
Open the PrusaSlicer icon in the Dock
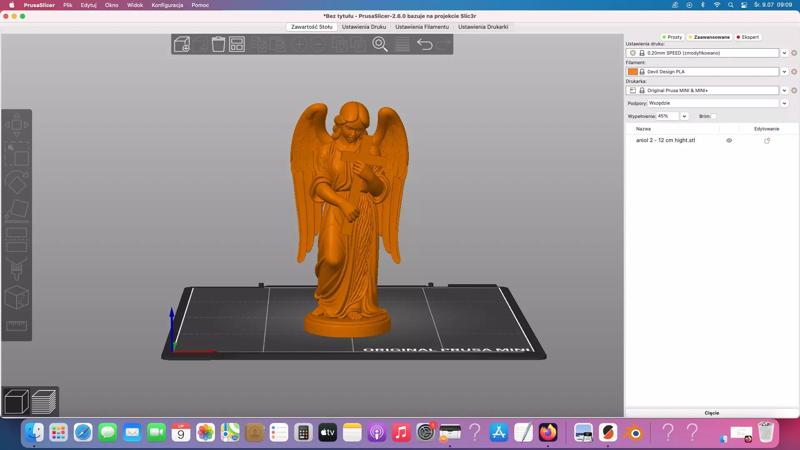point(608,433)
